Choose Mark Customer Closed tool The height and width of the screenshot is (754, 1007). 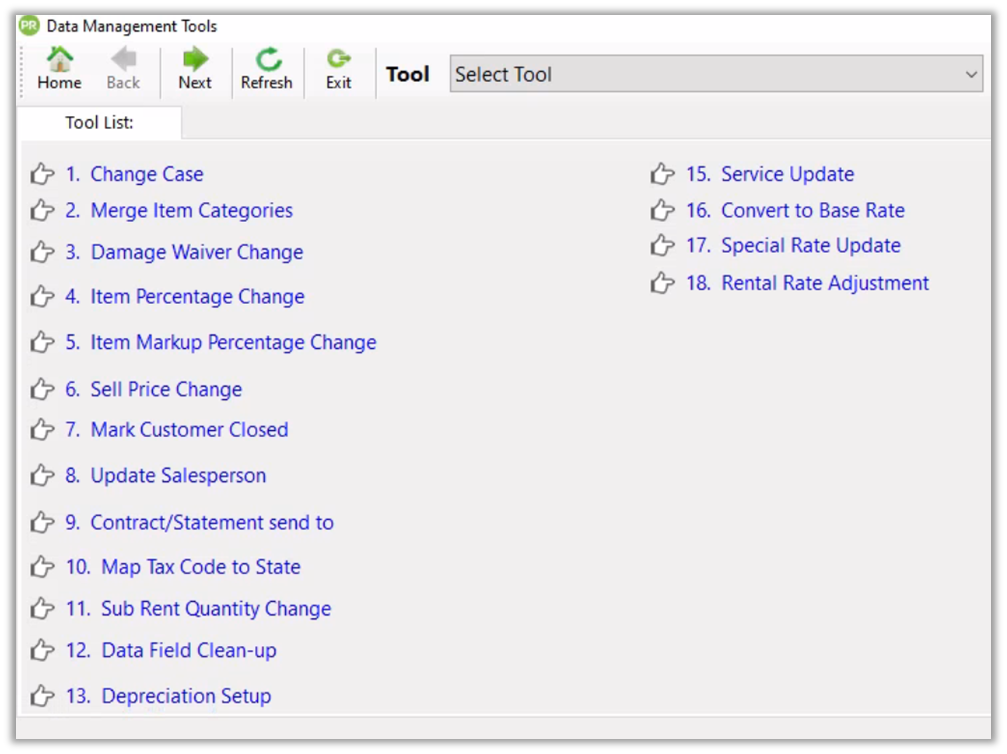(189, 430)
